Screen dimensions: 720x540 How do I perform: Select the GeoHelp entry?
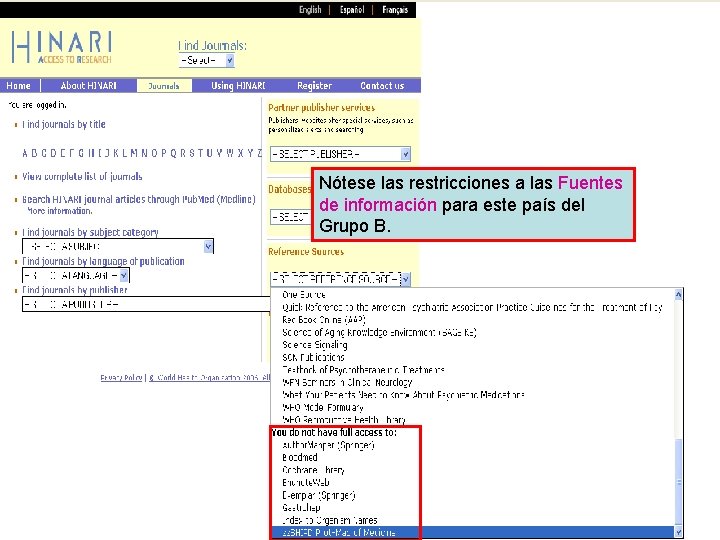pyautogui.click(x=301, y=507)
